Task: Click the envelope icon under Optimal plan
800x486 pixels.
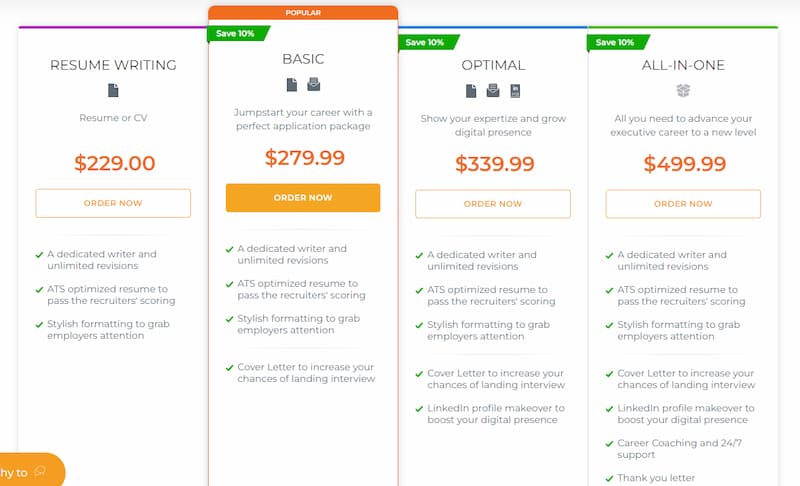Action: pyautogui.click(x=493, y=91)
